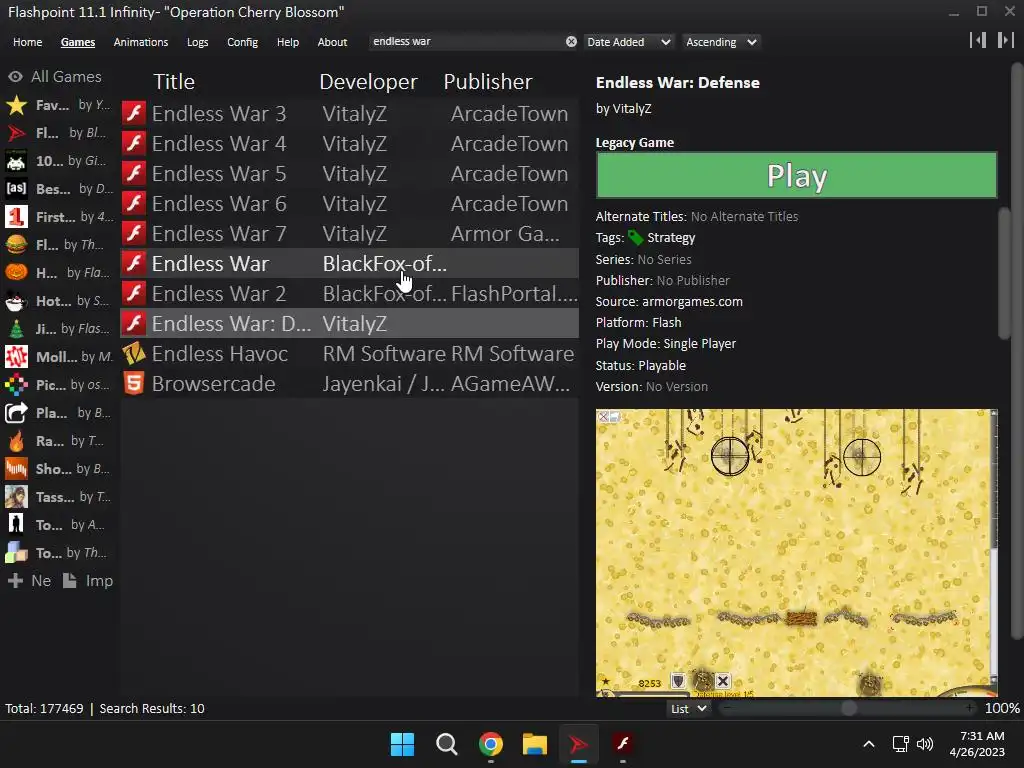Click the Endless War: Defense screenshot thumbnail

pos(796,552)
